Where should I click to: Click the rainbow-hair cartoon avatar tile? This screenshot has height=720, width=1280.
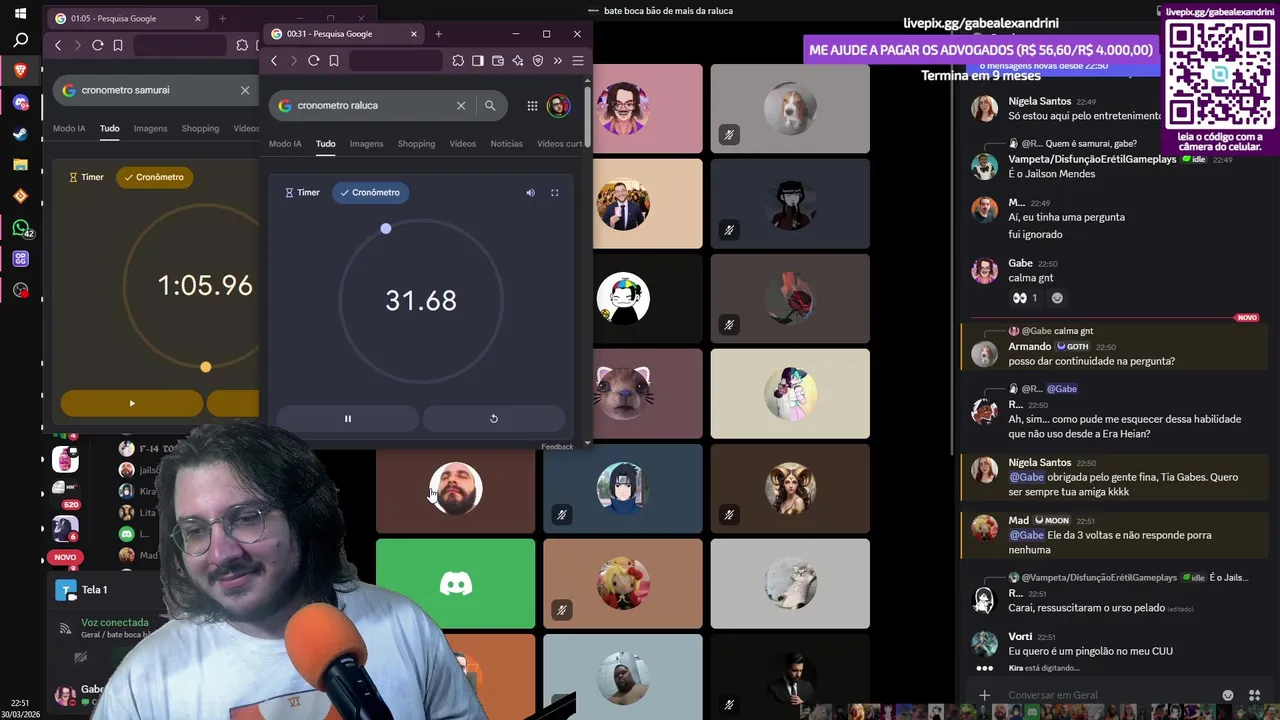(x=623, y=299)
